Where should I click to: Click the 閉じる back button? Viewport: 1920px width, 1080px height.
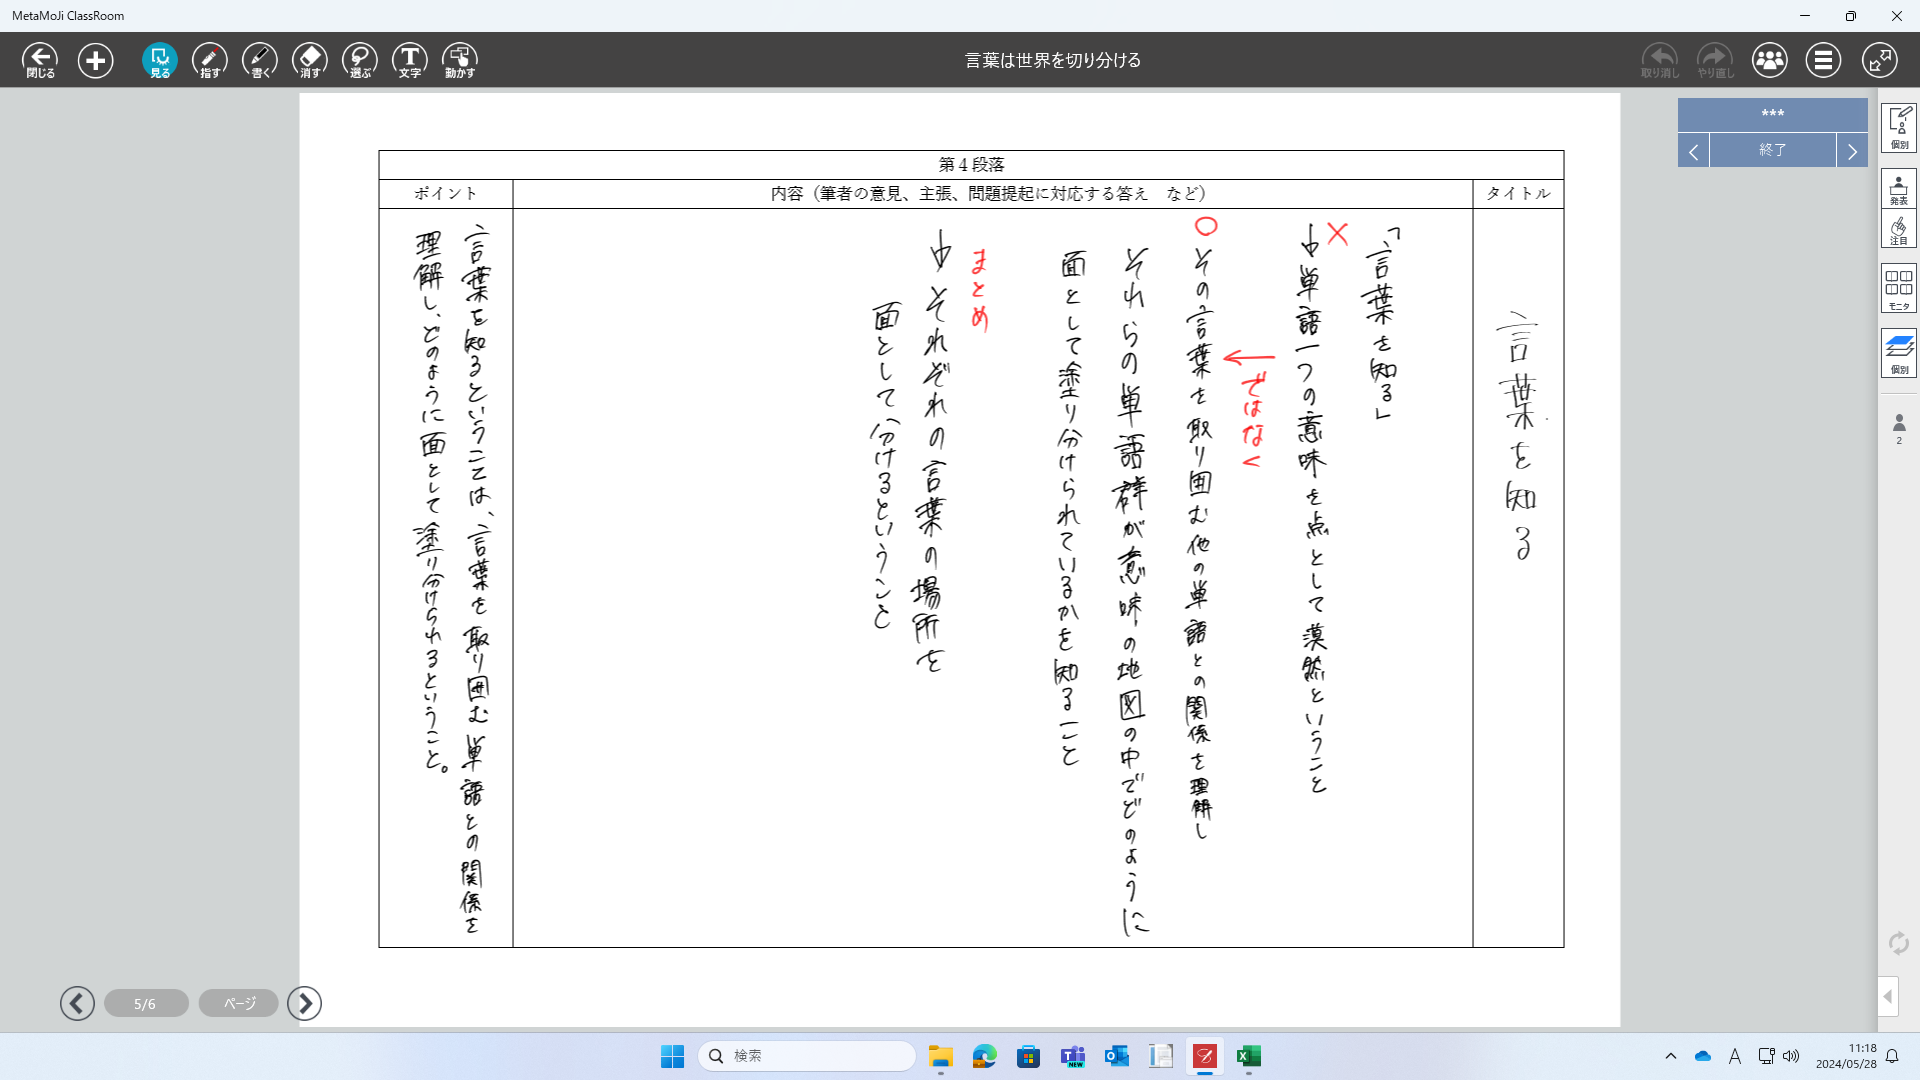pyautogui.click(x=40, y=60)
